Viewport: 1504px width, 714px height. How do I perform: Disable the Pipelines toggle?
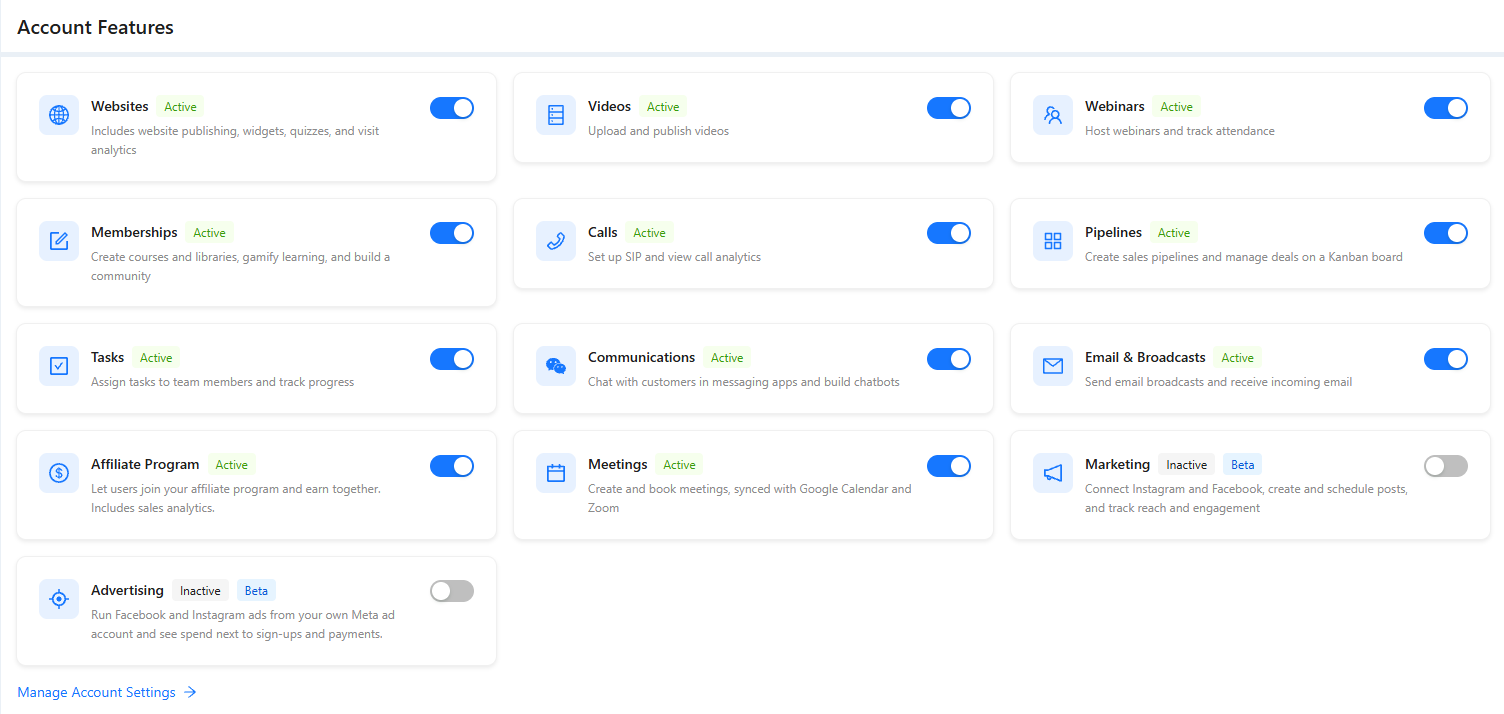tap(1446, 233)
